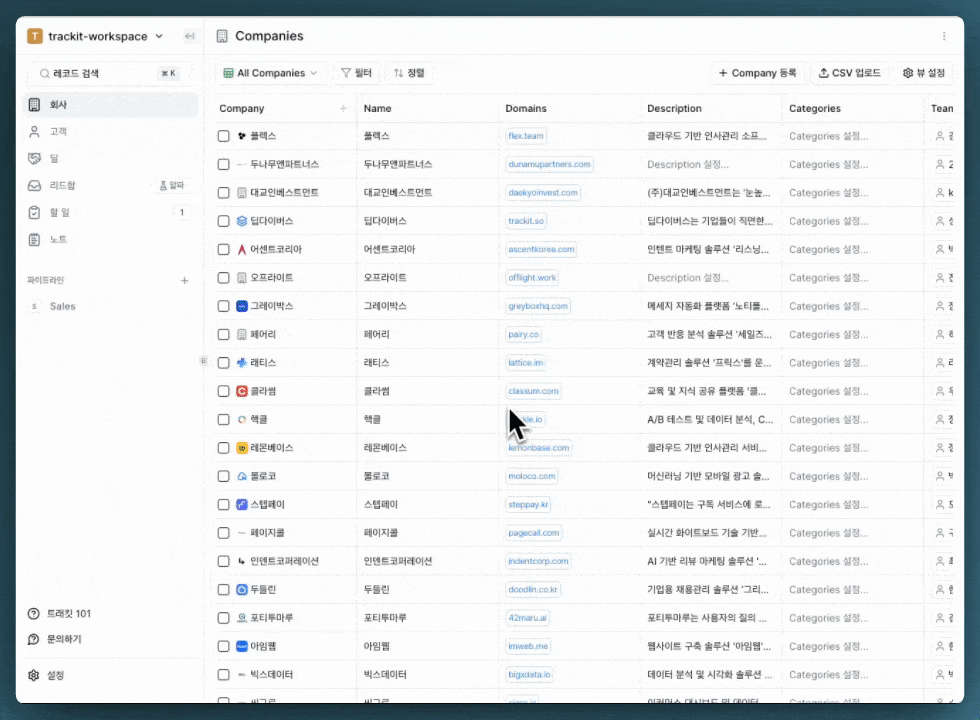Click the 두들린 company logo
Screen dimensions: 980x720
pos(242,589)
